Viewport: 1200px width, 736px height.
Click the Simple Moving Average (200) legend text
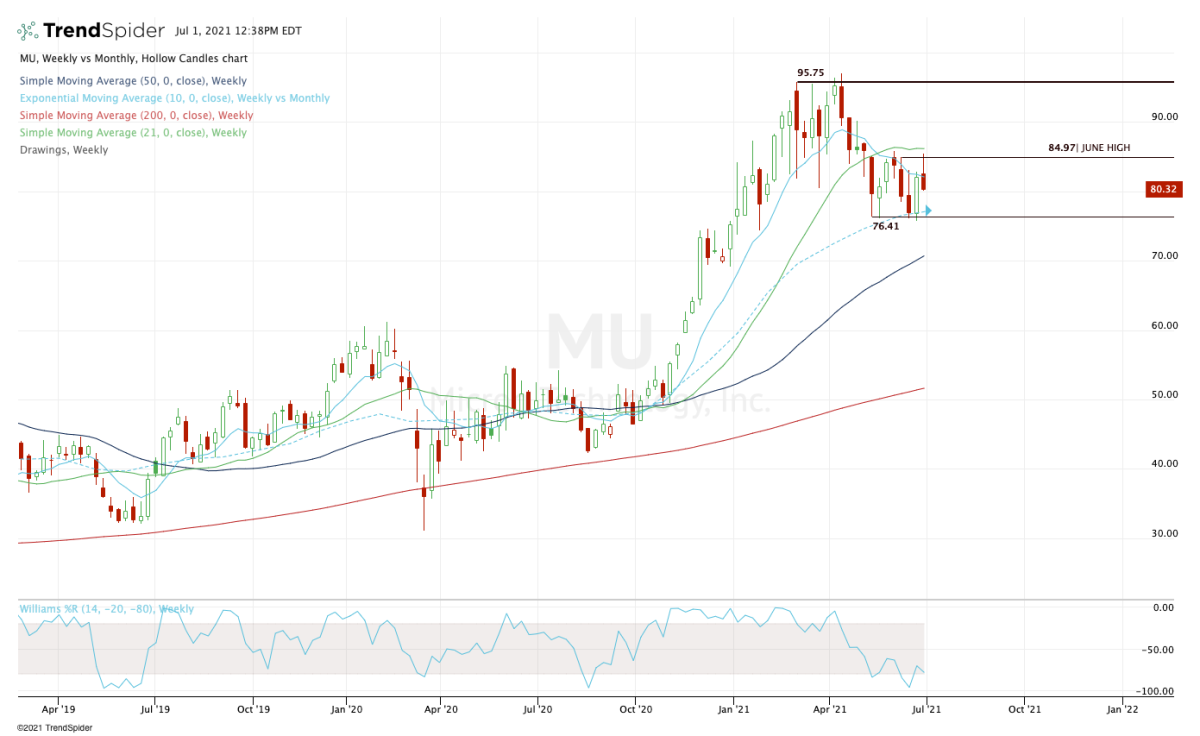[131, 115]
